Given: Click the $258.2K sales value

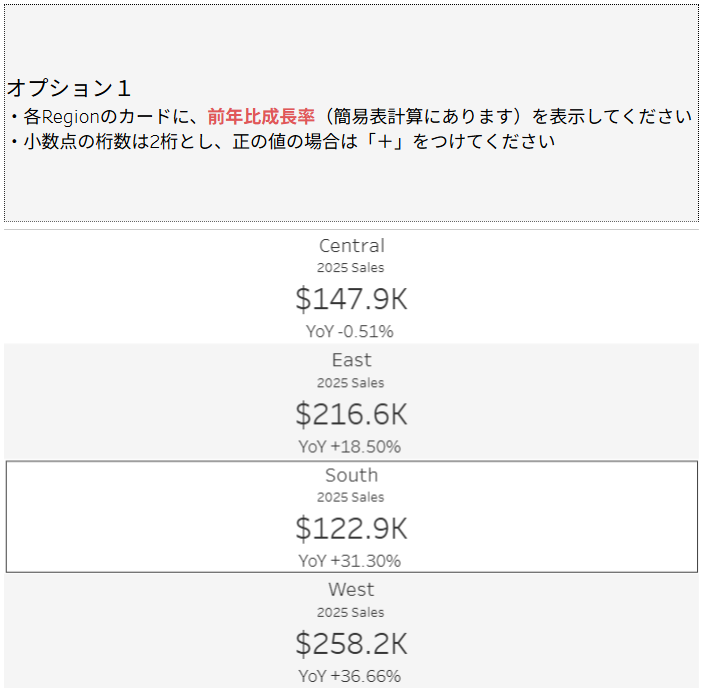Looking at the screenshot, I should tap(351, 643).
